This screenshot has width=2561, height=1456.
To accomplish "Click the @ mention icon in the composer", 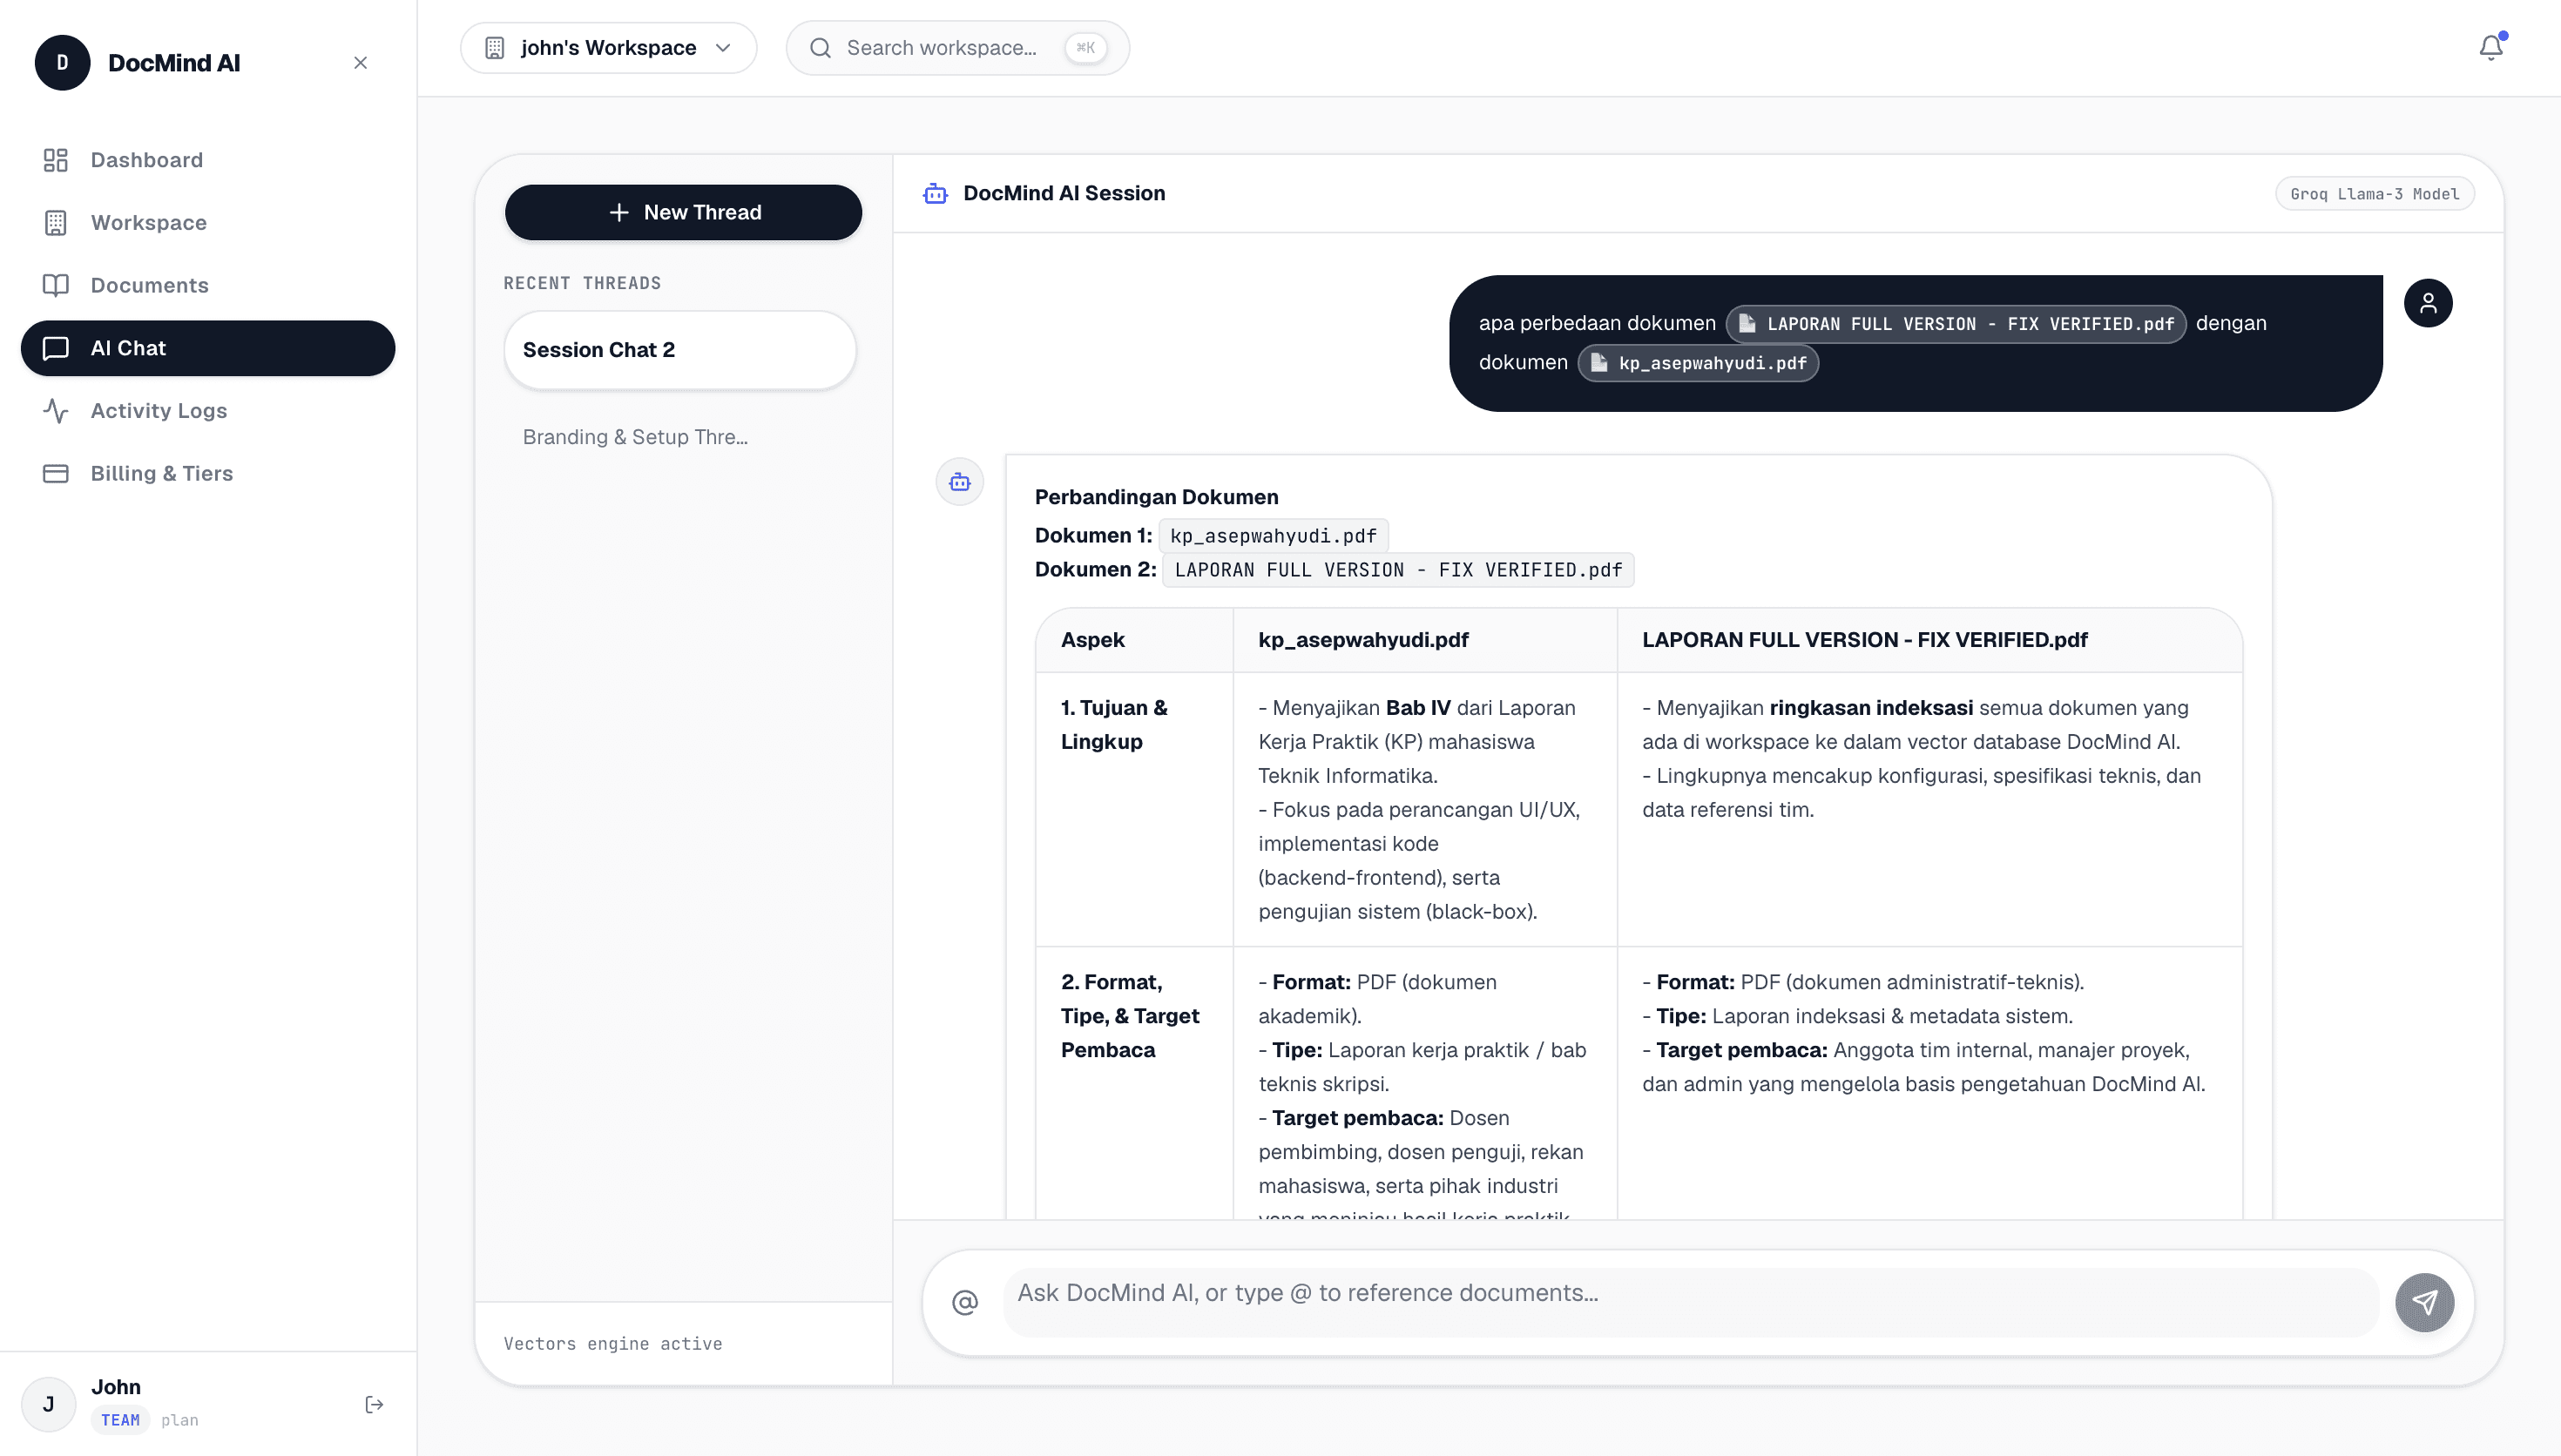I will click(964, 1303).
